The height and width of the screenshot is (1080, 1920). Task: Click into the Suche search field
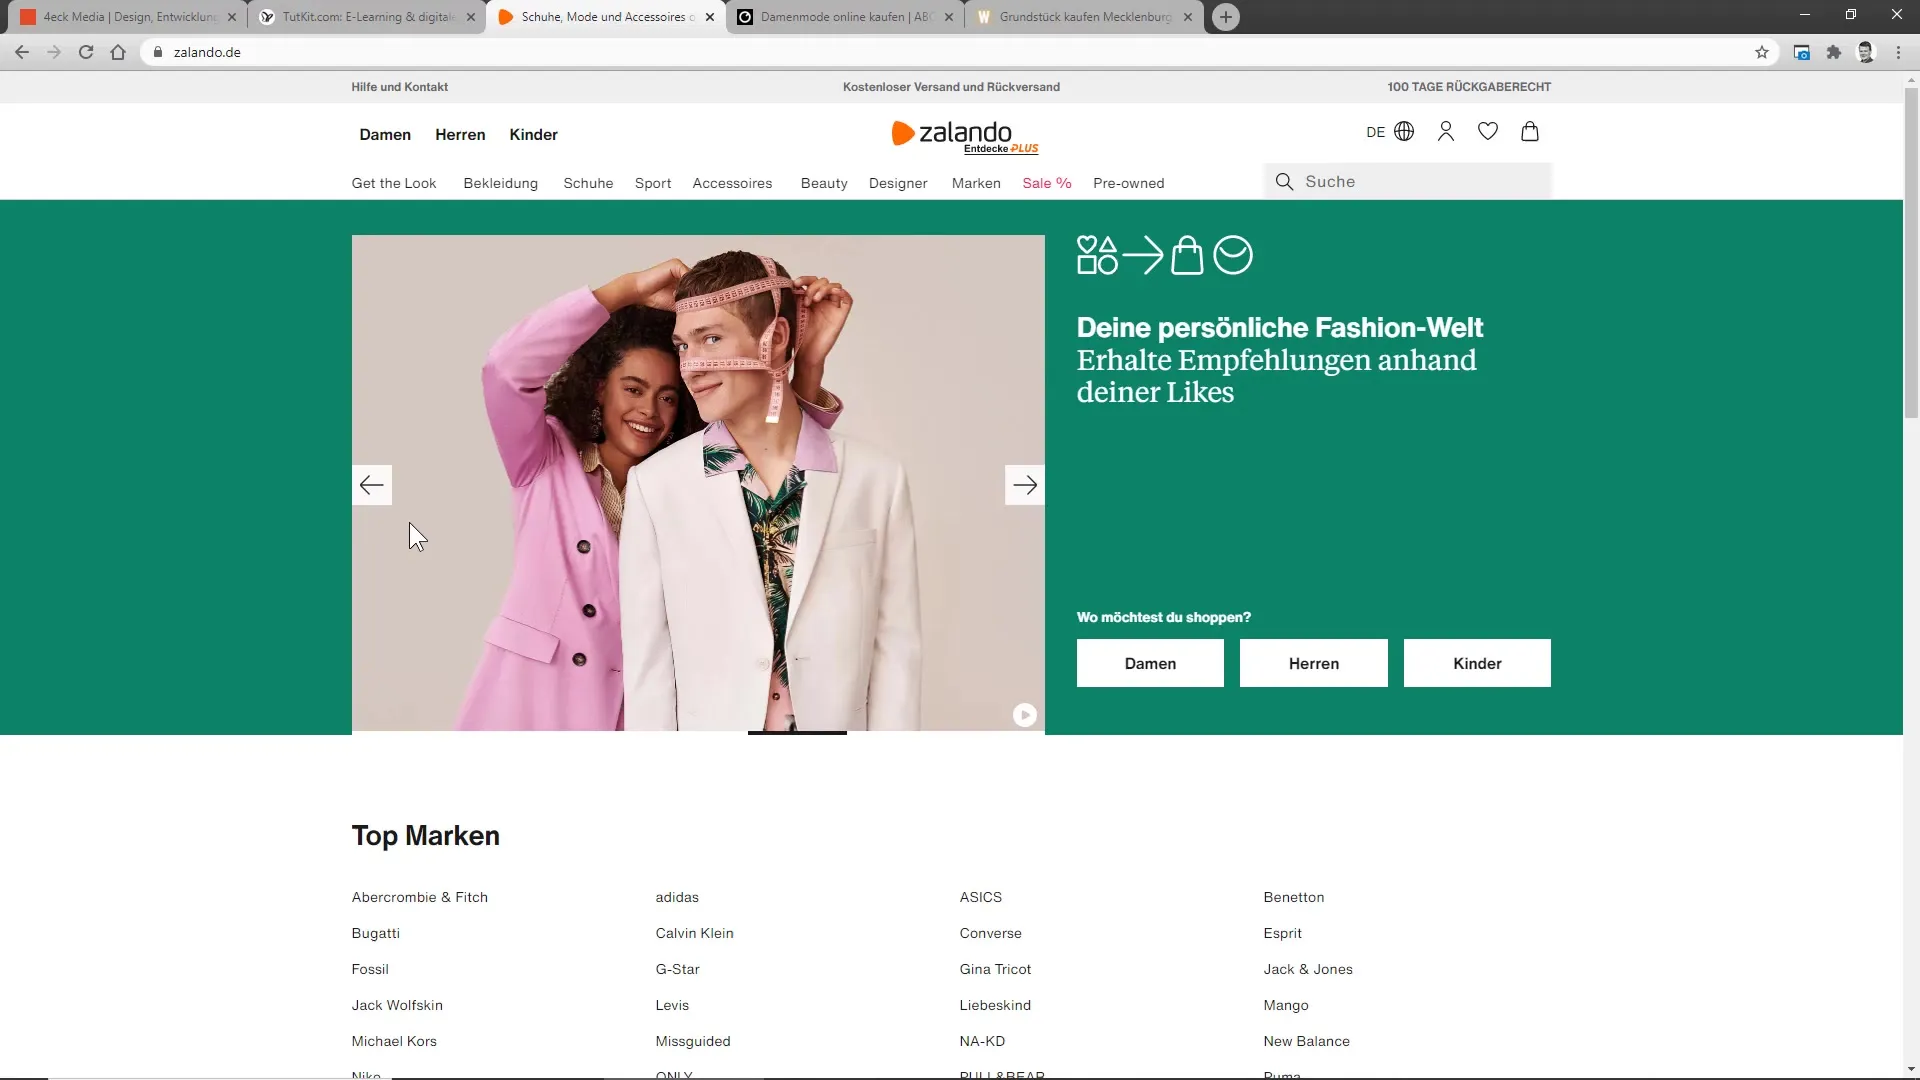click(1407, 182)
